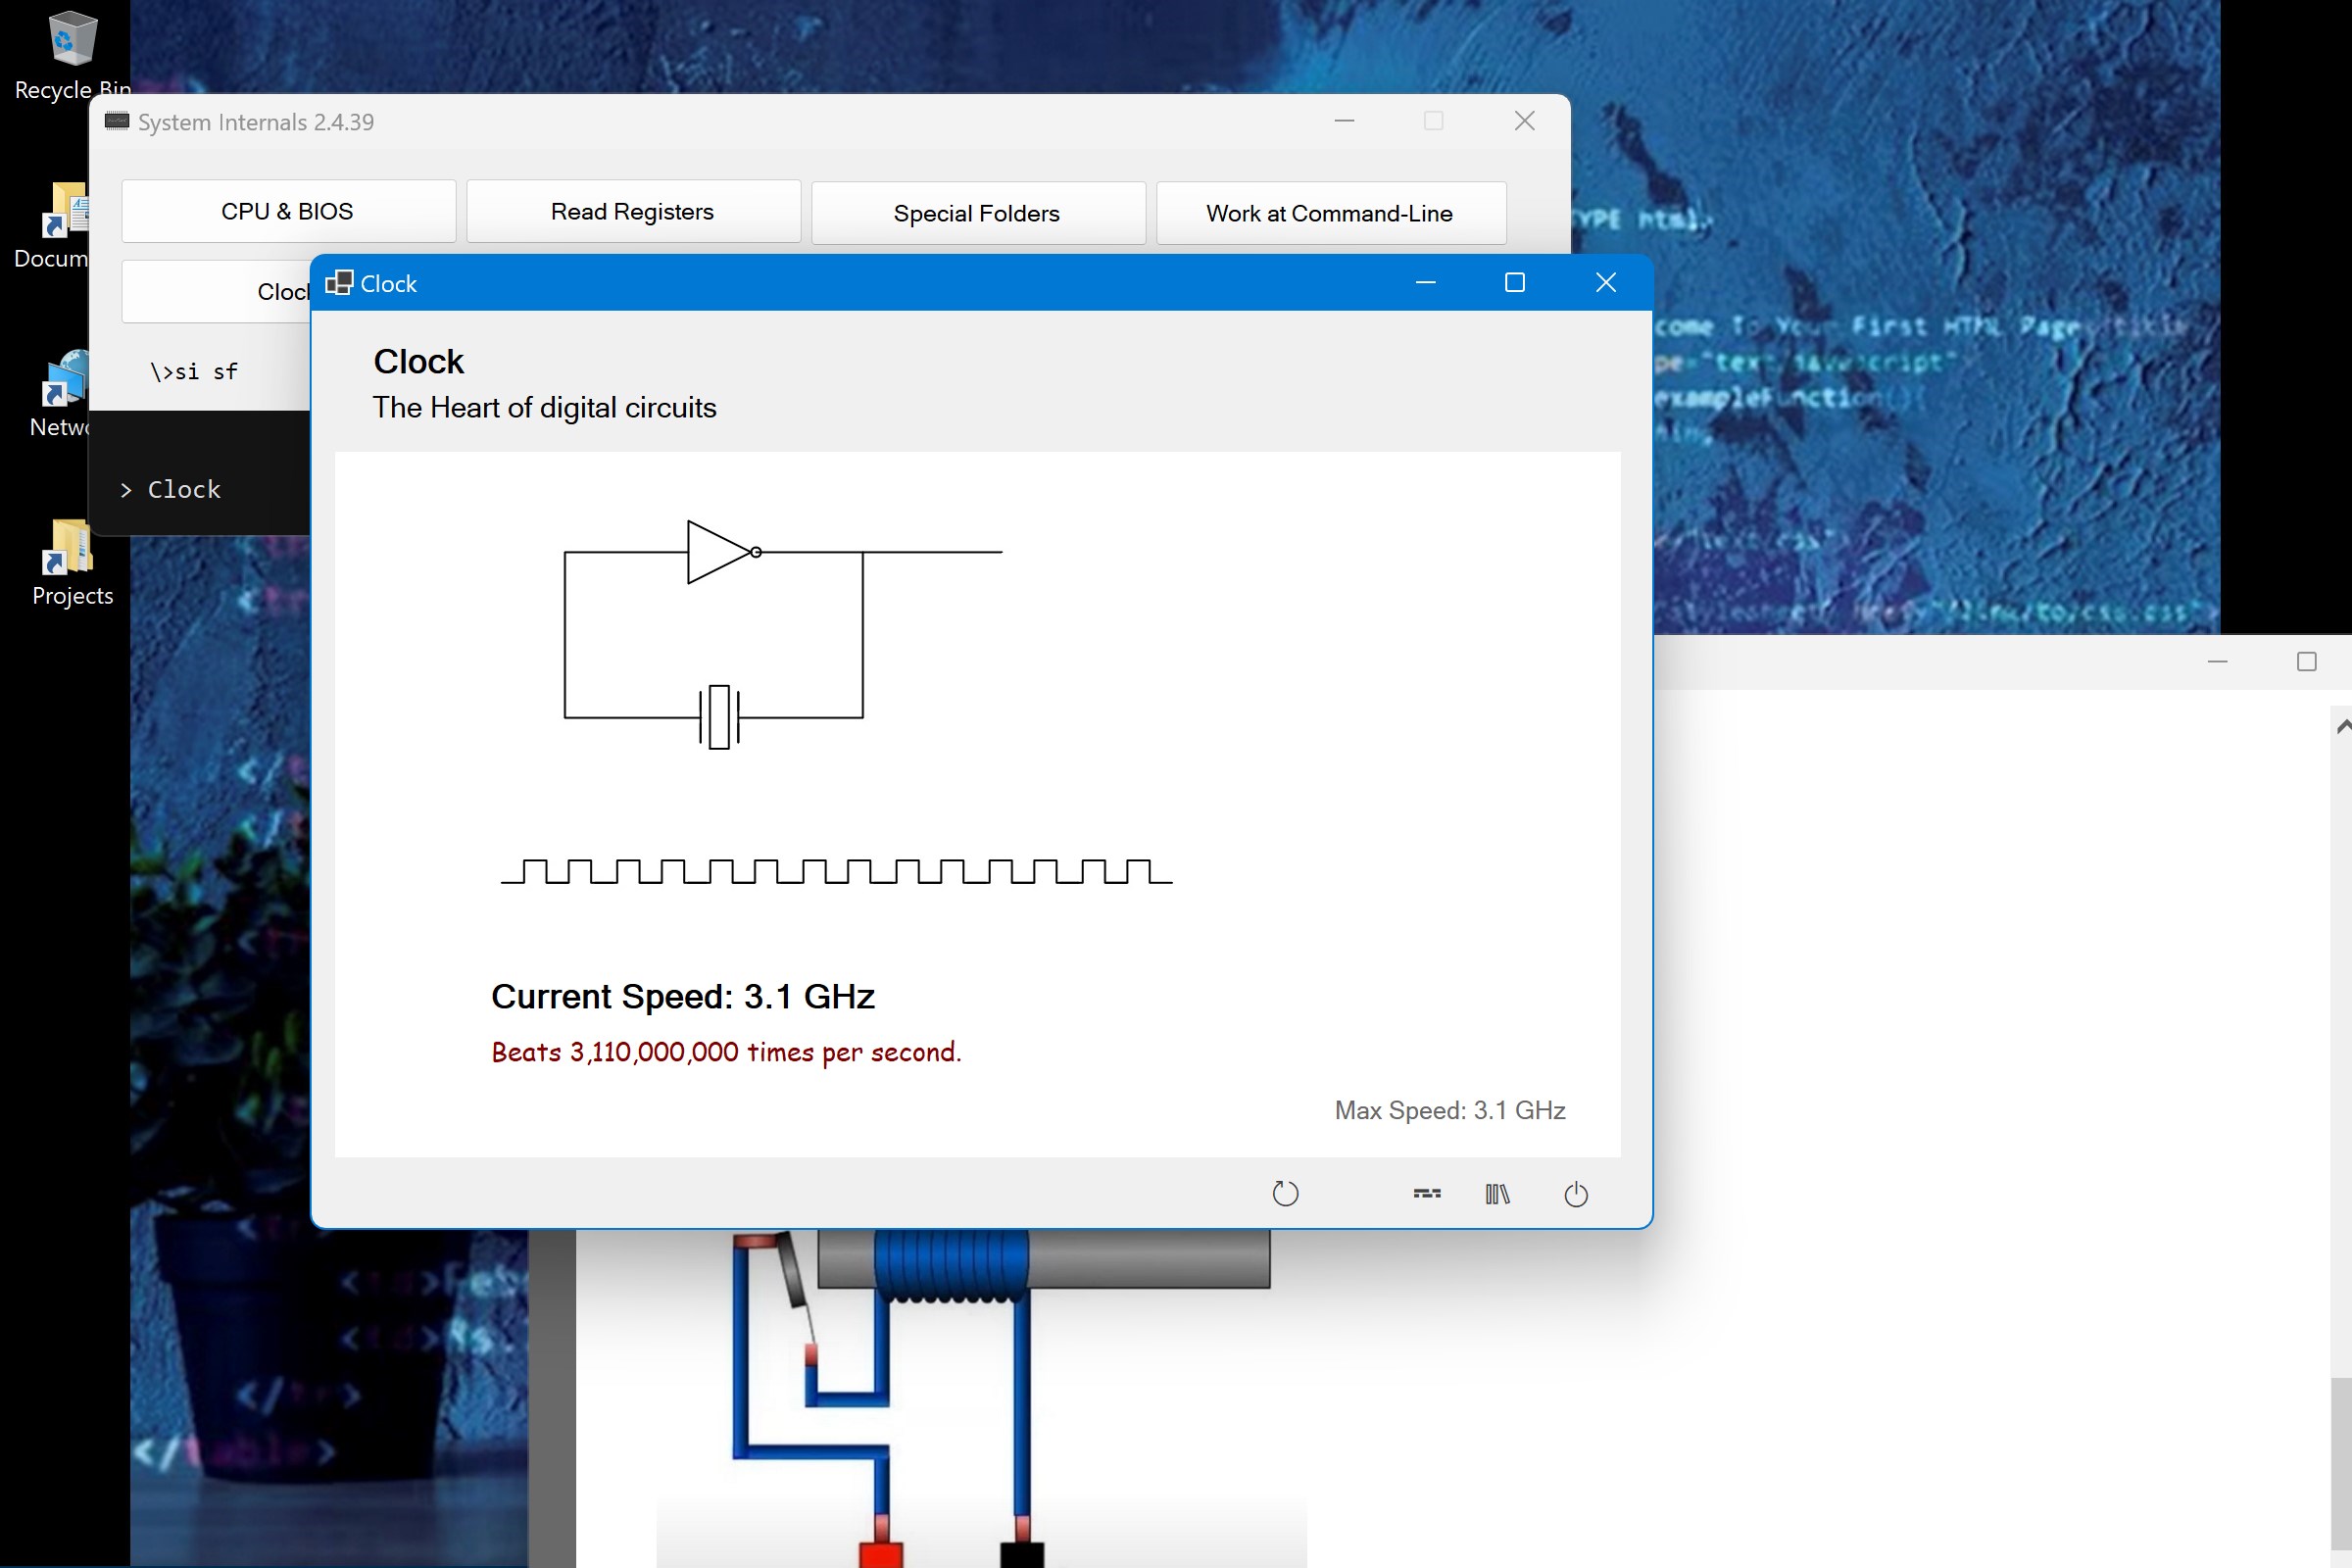Click Work at Command-Line button
Image resolution: width=2352 pixels, height=1568 pixels.
[1330, 213]
